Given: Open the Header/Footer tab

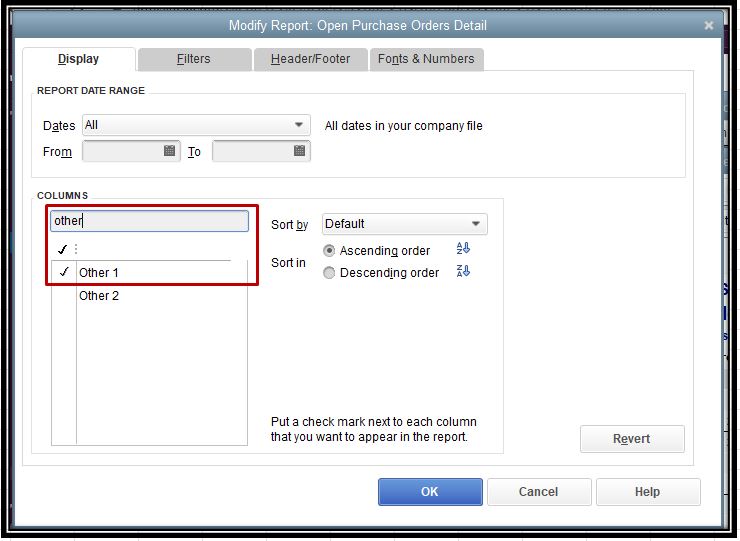Looking at the screenshot, I should point(310,59).
